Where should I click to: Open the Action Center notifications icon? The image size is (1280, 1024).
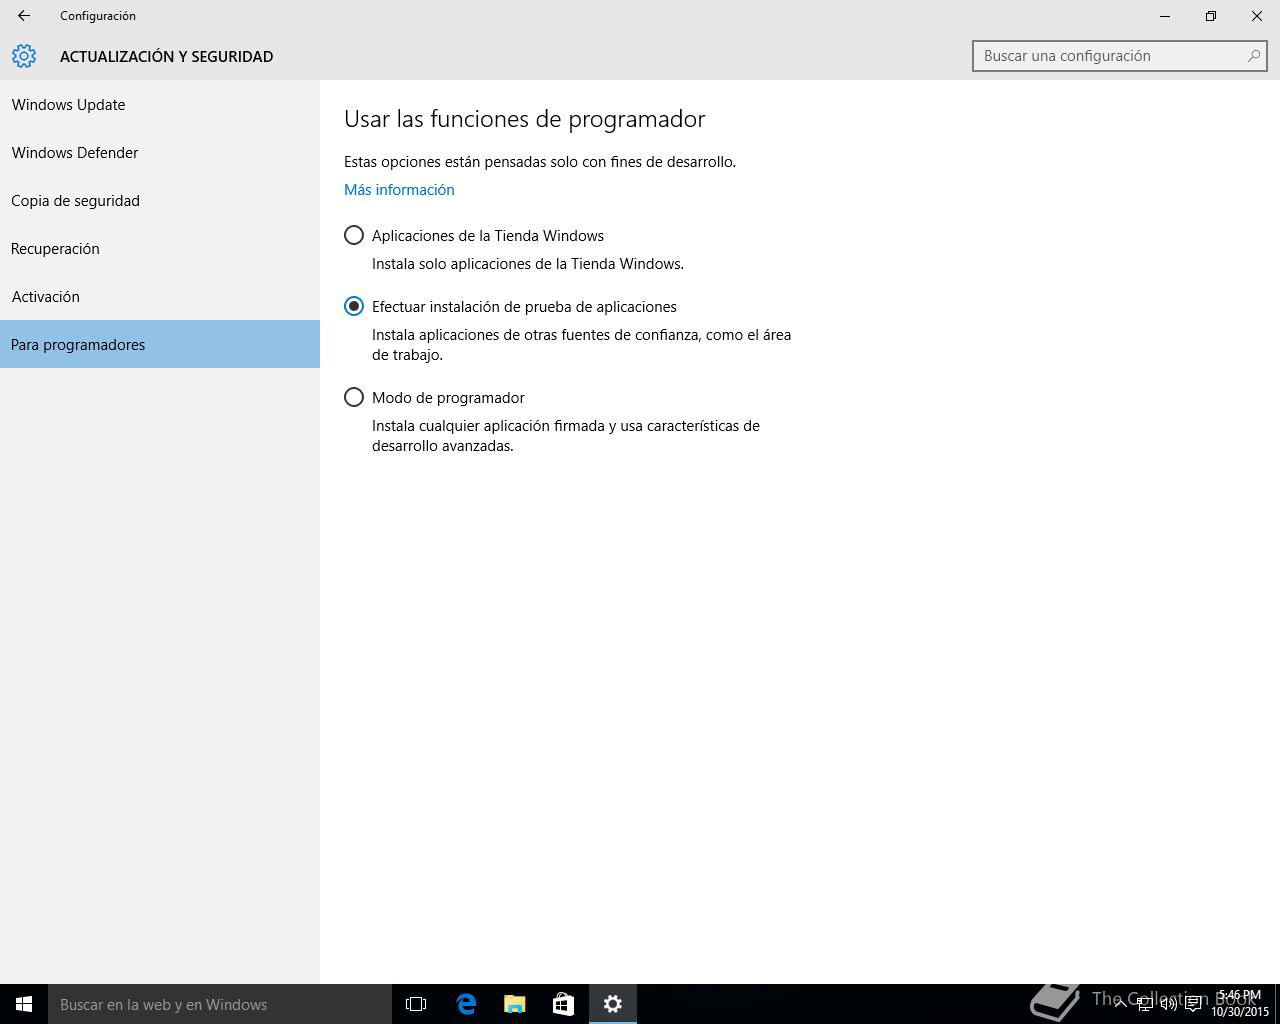pos(1193,1004)
